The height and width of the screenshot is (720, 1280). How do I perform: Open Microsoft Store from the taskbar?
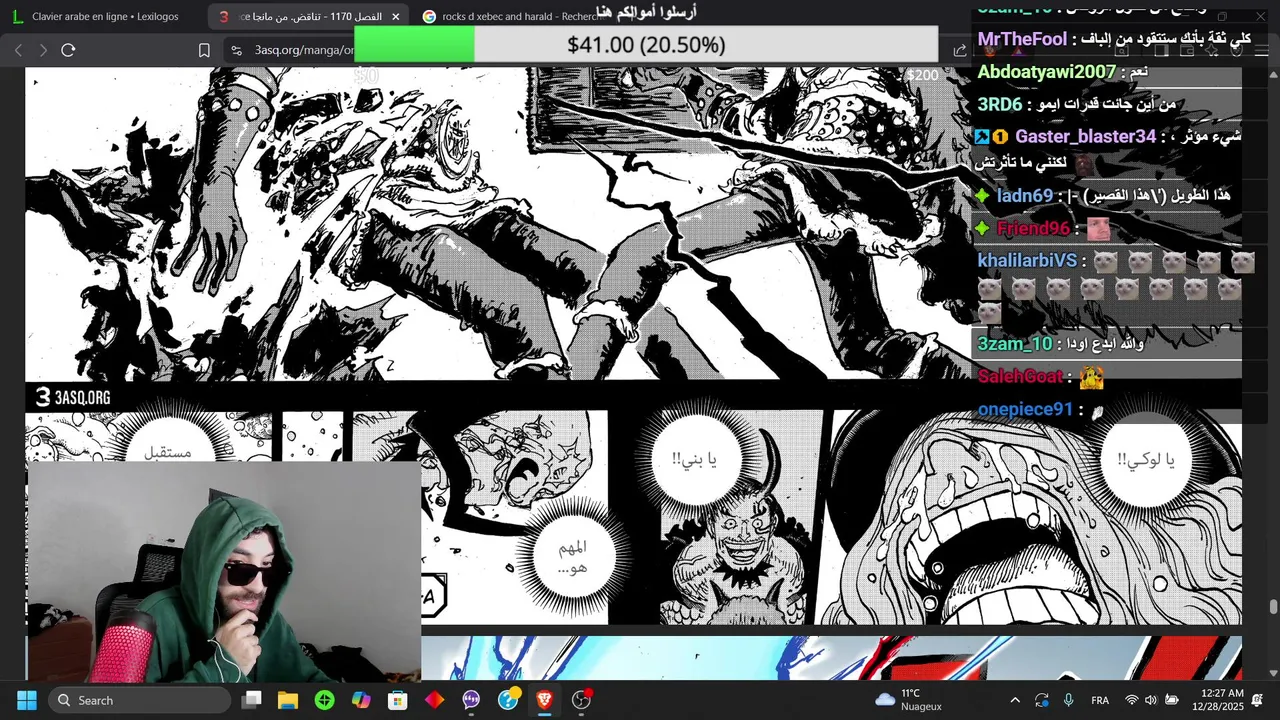click(398, 700)
